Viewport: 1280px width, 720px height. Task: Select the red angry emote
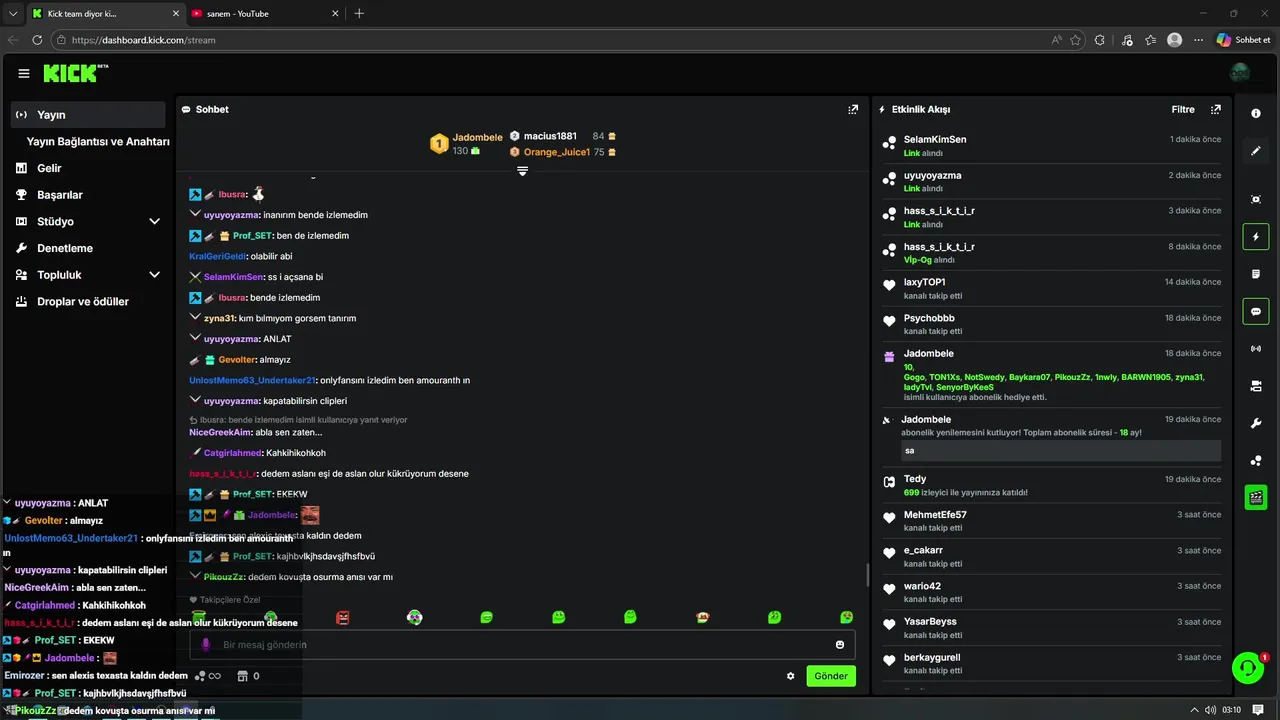click(x=343, y=618)
